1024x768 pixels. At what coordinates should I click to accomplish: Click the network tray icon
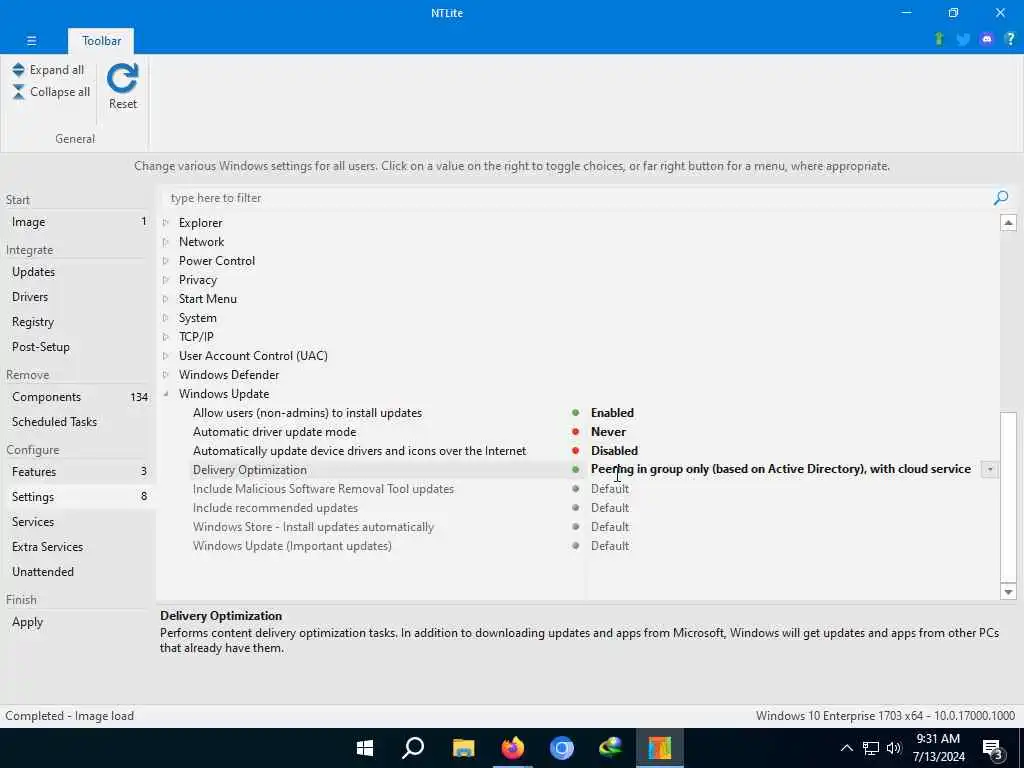871,748
